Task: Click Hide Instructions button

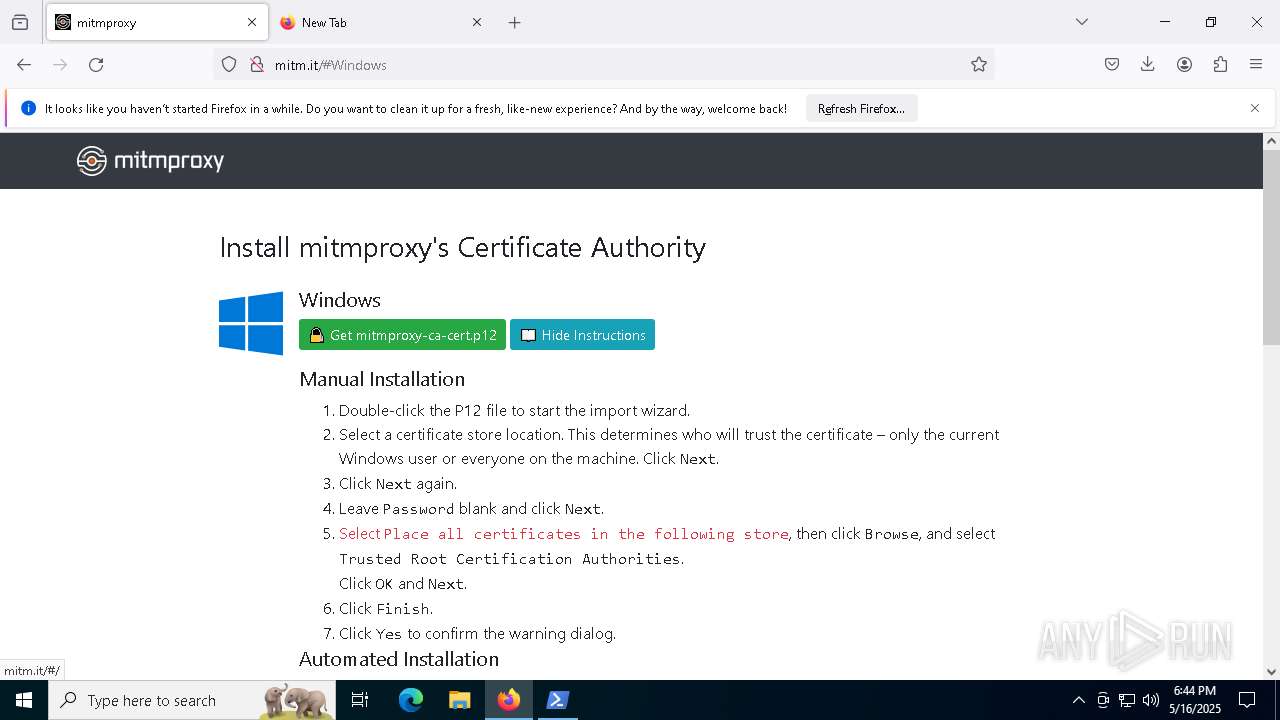Action: (x=582, y=335)
